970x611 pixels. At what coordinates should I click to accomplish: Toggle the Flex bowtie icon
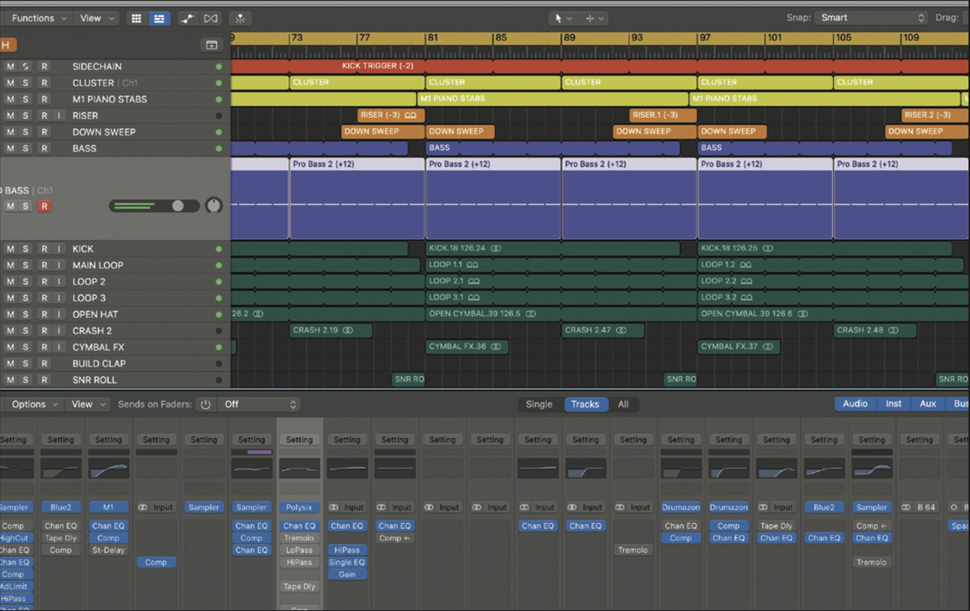pyautogui.click(x=210, y=19)
